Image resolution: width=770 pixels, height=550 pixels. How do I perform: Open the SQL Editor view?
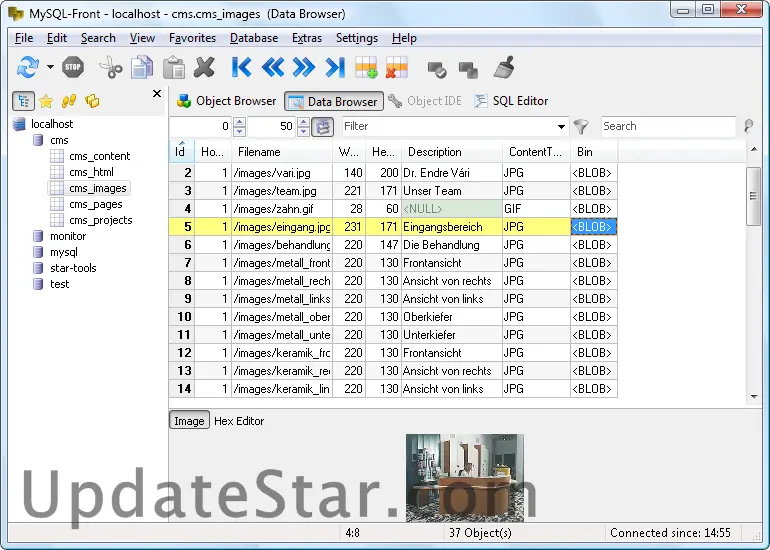tap(511, 101)
